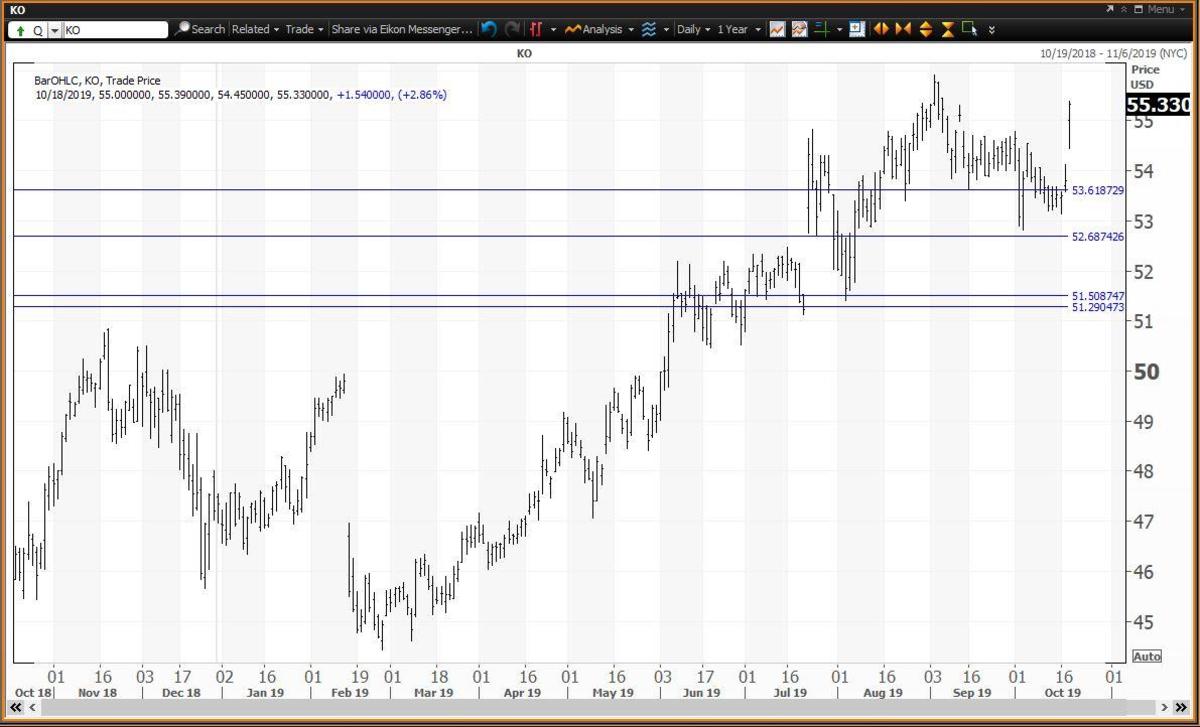1200x727 pixels.
Task: Toggle the green crosshair cursor tool
Action: point(820,29)
